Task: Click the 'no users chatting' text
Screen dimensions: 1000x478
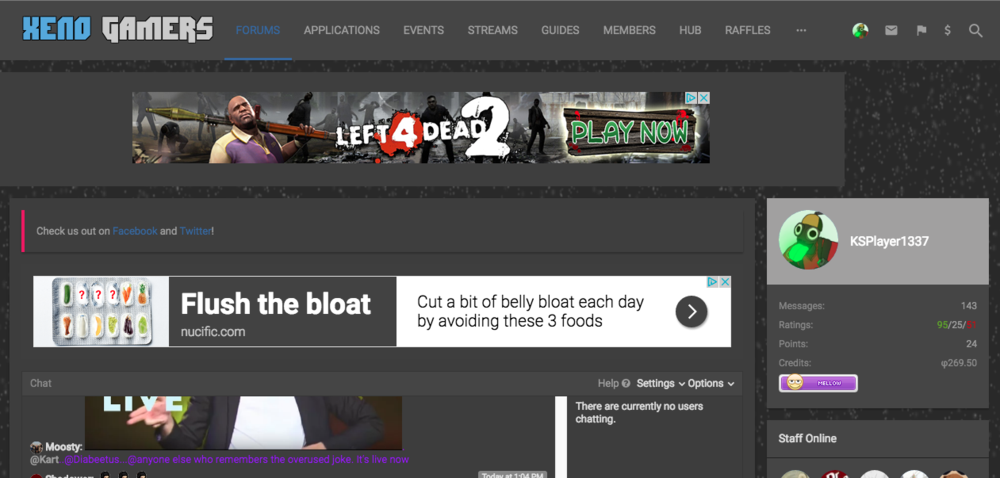Action: pos(639,412)
